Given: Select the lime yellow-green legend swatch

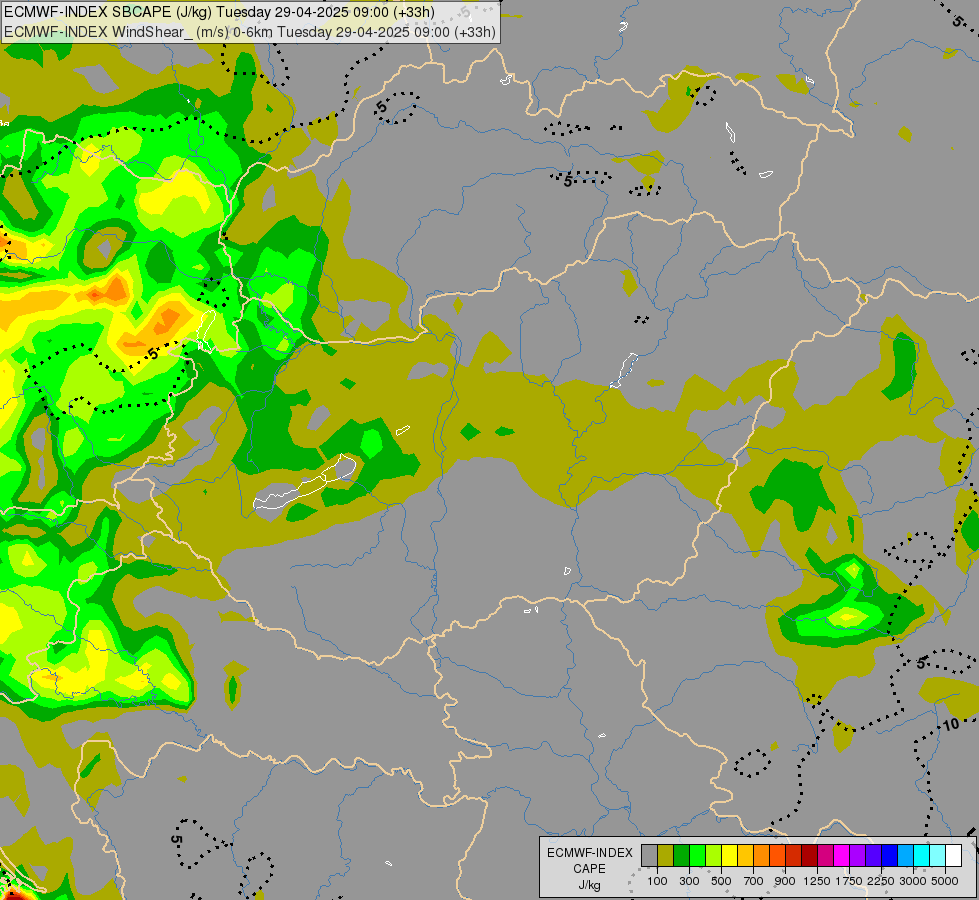Looking at the screenshot, I should [x=714, y=856].
